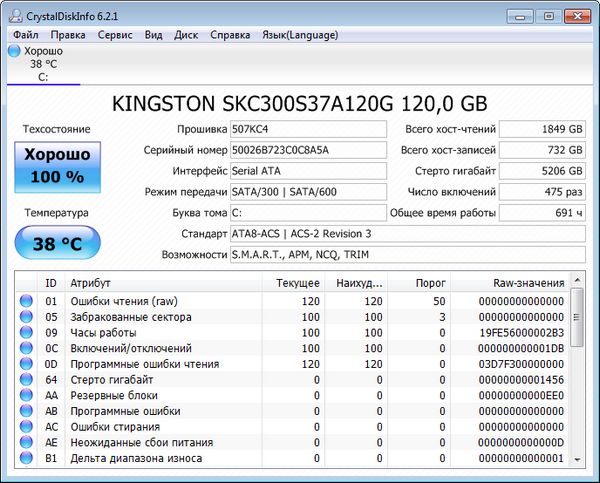Click the Хорошо 100 % health status button
The width and height of the screenshot is (600, 483).
(56, 166)
